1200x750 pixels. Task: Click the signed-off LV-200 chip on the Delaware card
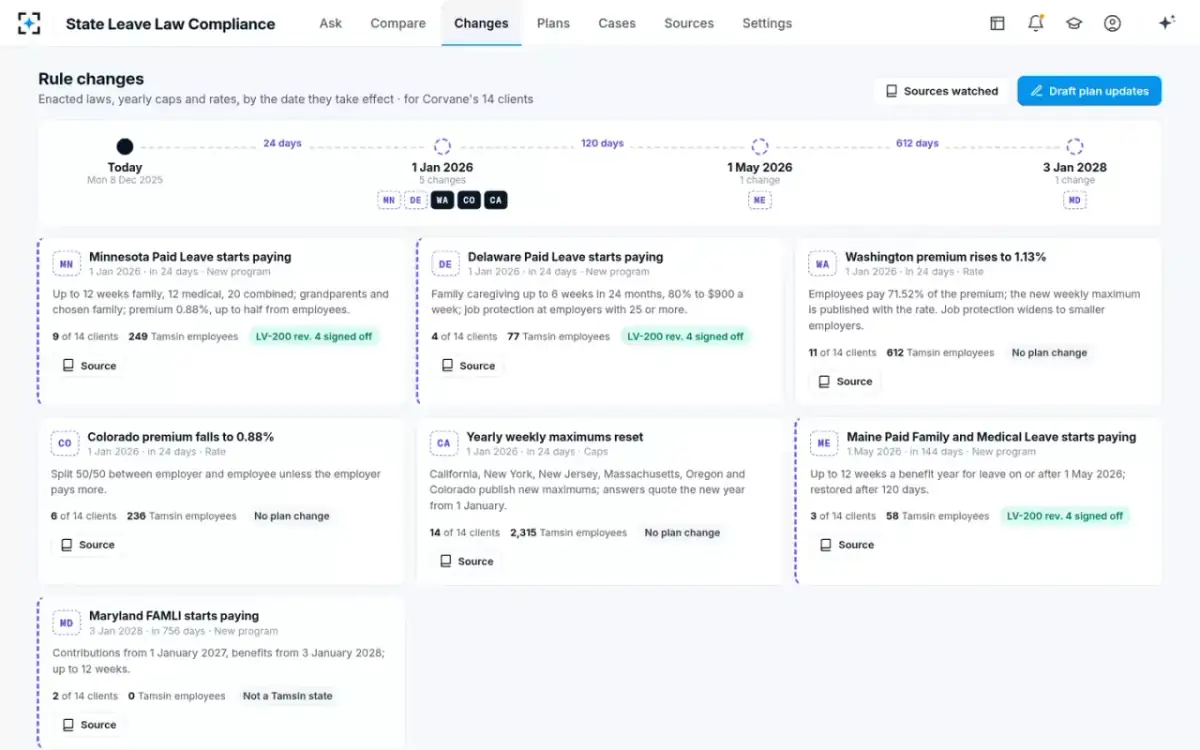686,337
